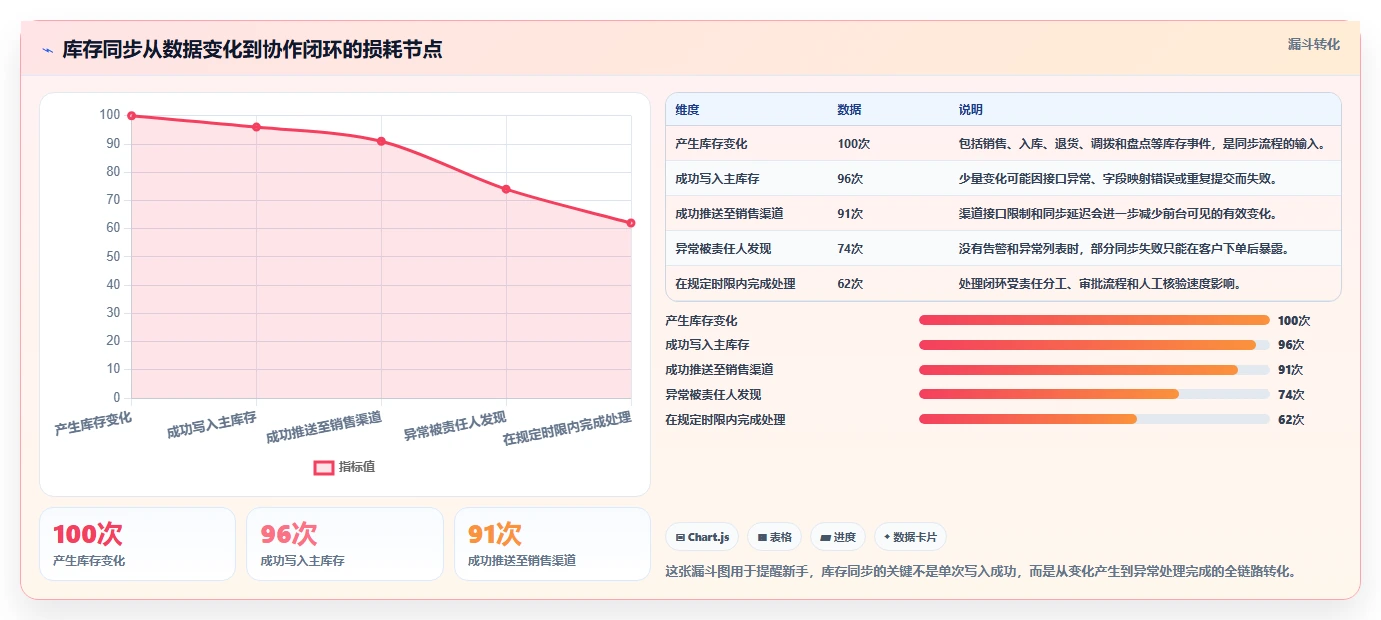Click table cell 成功写入主库存
The width and height of the screenshot is (1381, 620).
pyautogui.click(x=717, y=179)
